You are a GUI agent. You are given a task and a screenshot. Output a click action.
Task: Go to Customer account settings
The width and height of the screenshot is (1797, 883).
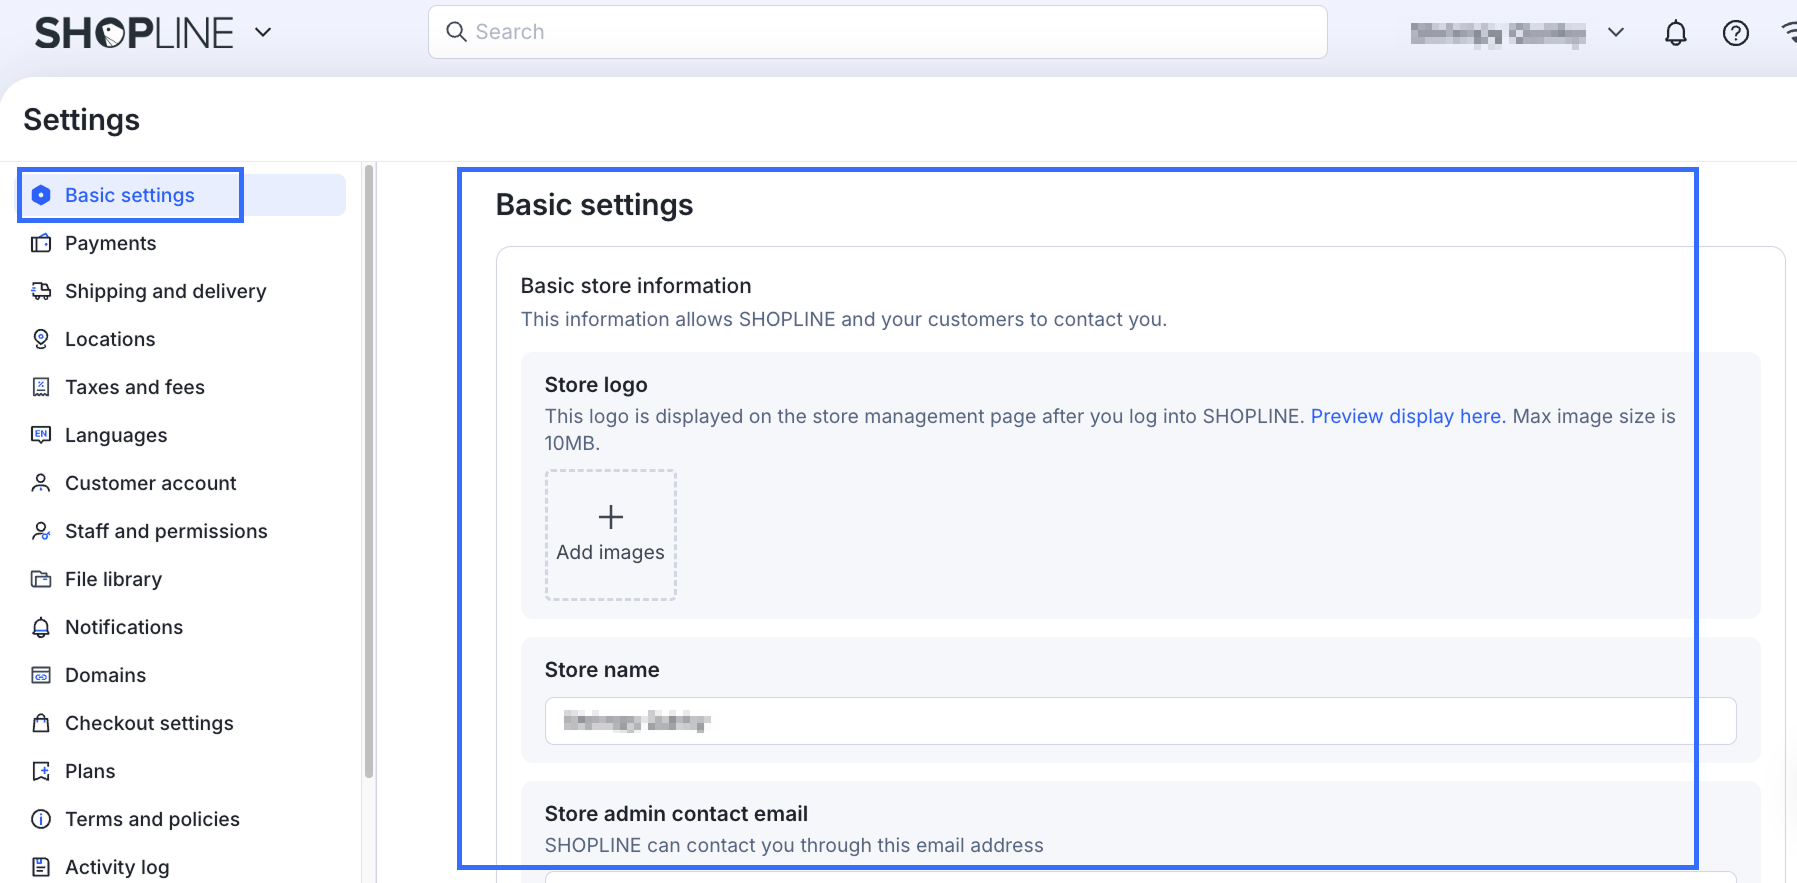pos(150,483)
